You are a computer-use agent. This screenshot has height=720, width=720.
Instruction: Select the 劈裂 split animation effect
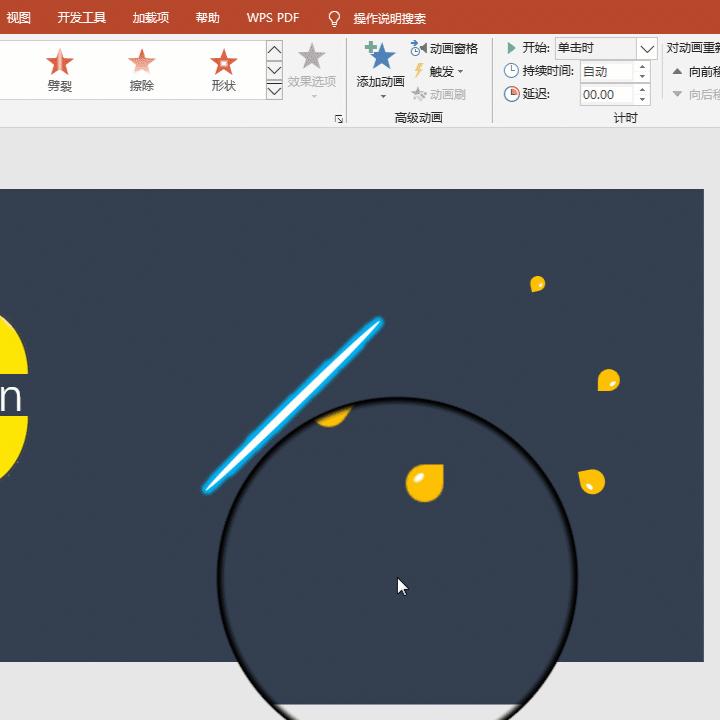(x=60, y=70)
